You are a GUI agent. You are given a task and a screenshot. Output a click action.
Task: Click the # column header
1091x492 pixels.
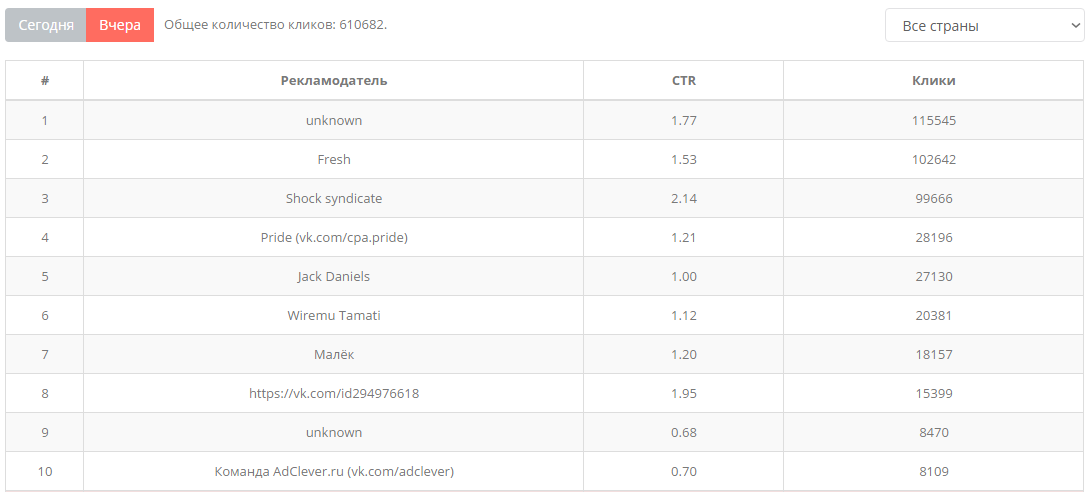[x=45, y=81]
